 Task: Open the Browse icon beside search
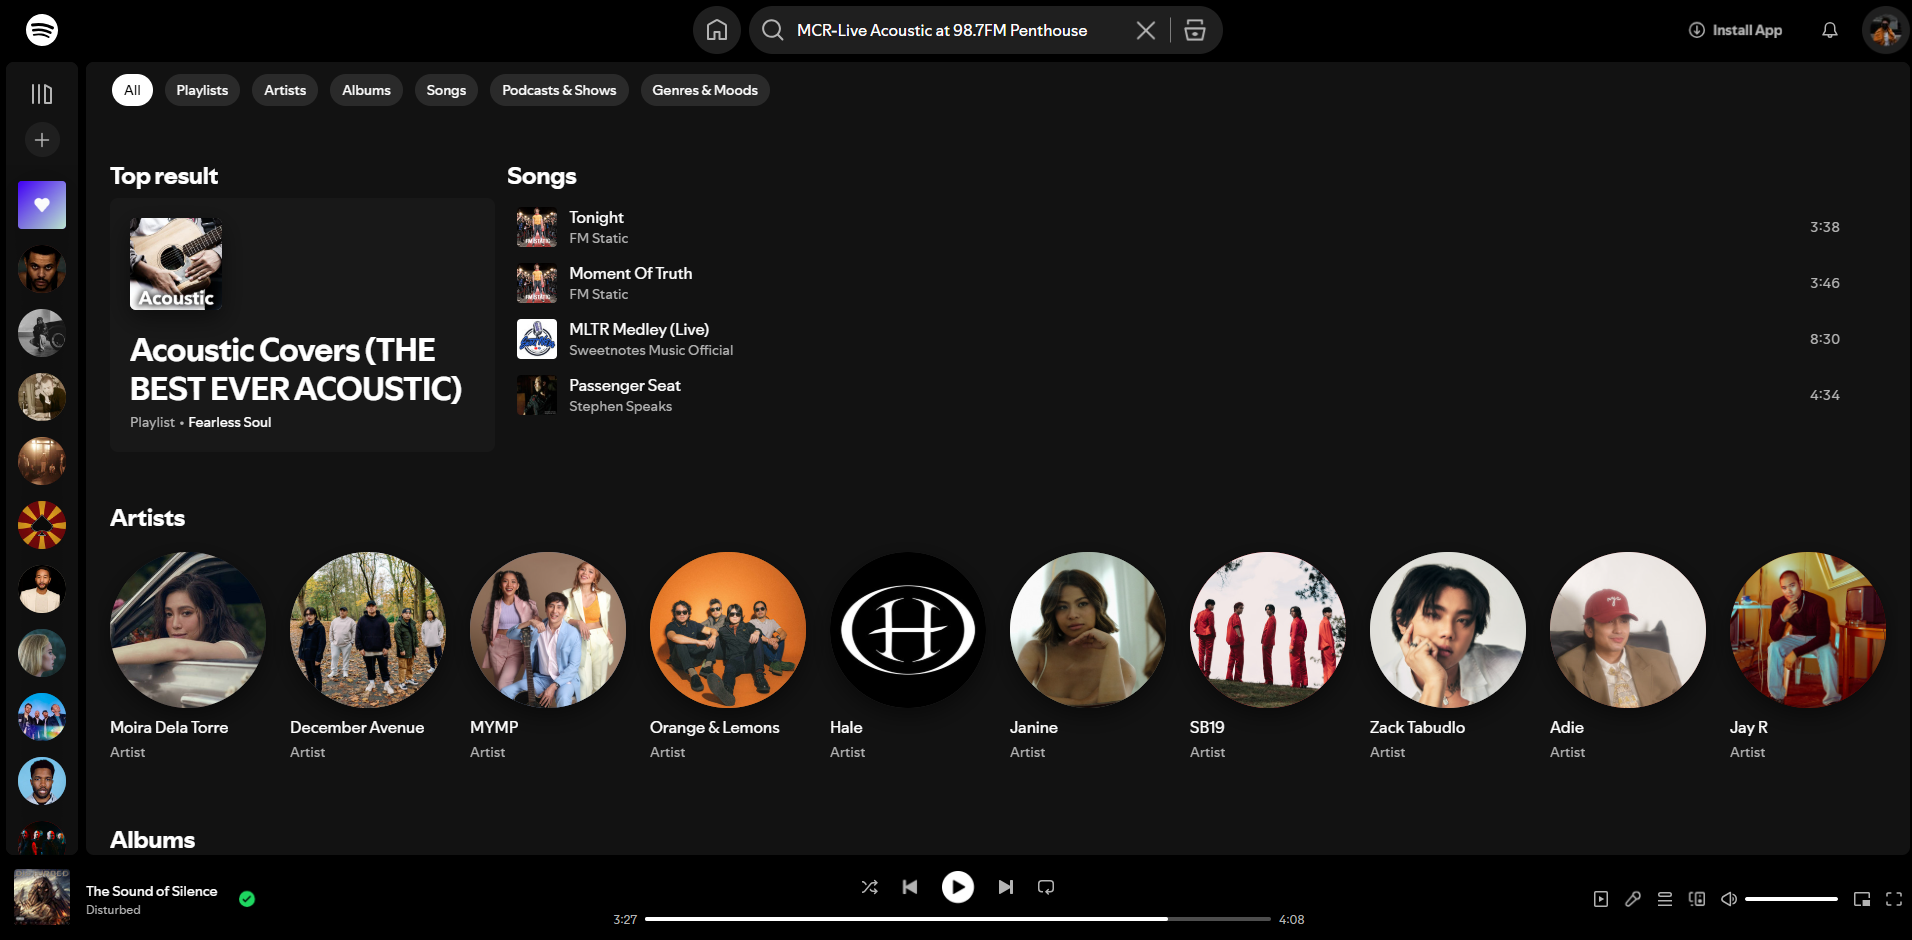[1195, 30]
